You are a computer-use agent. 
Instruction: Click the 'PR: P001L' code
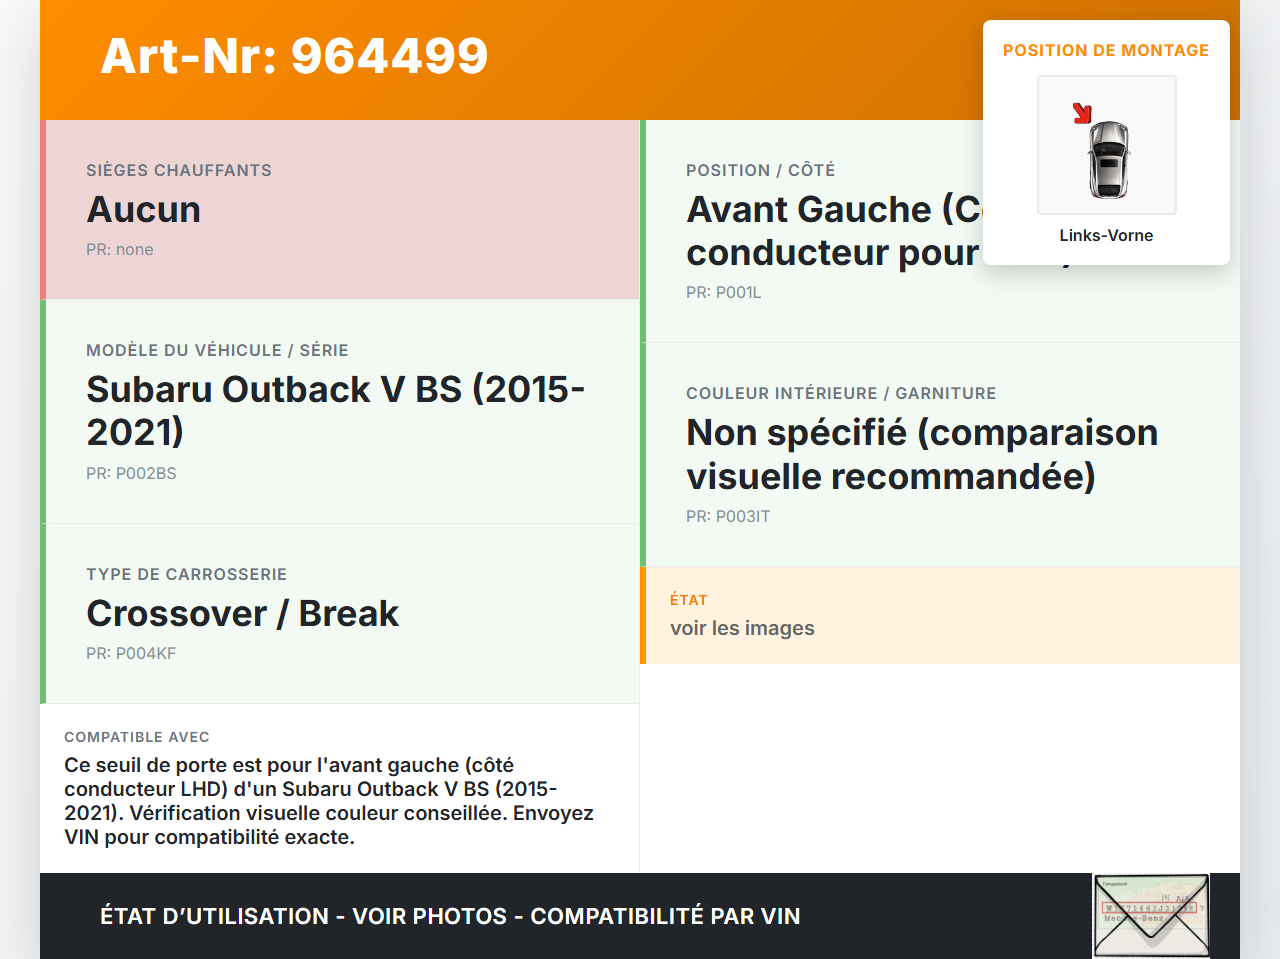click(x=724, y=293)
